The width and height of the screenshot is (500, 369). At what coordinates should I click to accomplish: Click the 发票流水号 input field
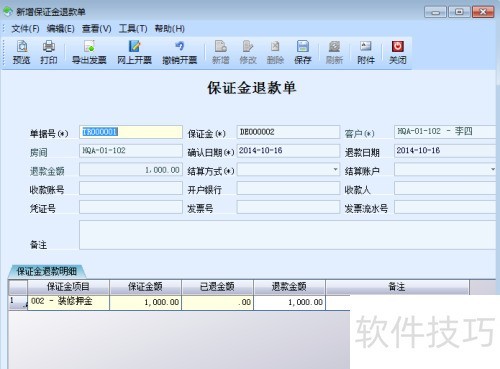coord(445,207)
